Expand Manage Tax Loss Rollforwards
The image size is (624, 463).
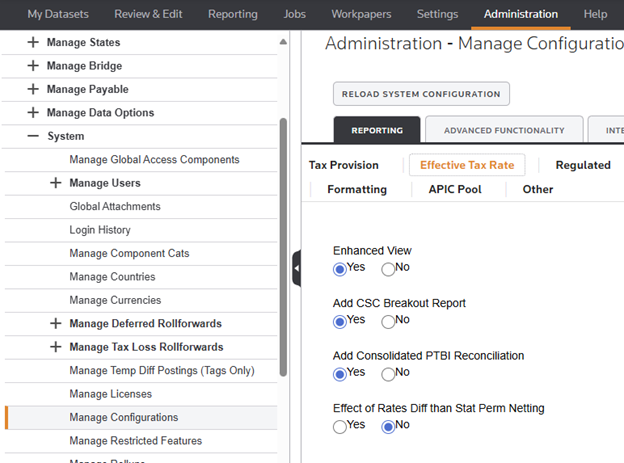[x=56, y=347]
